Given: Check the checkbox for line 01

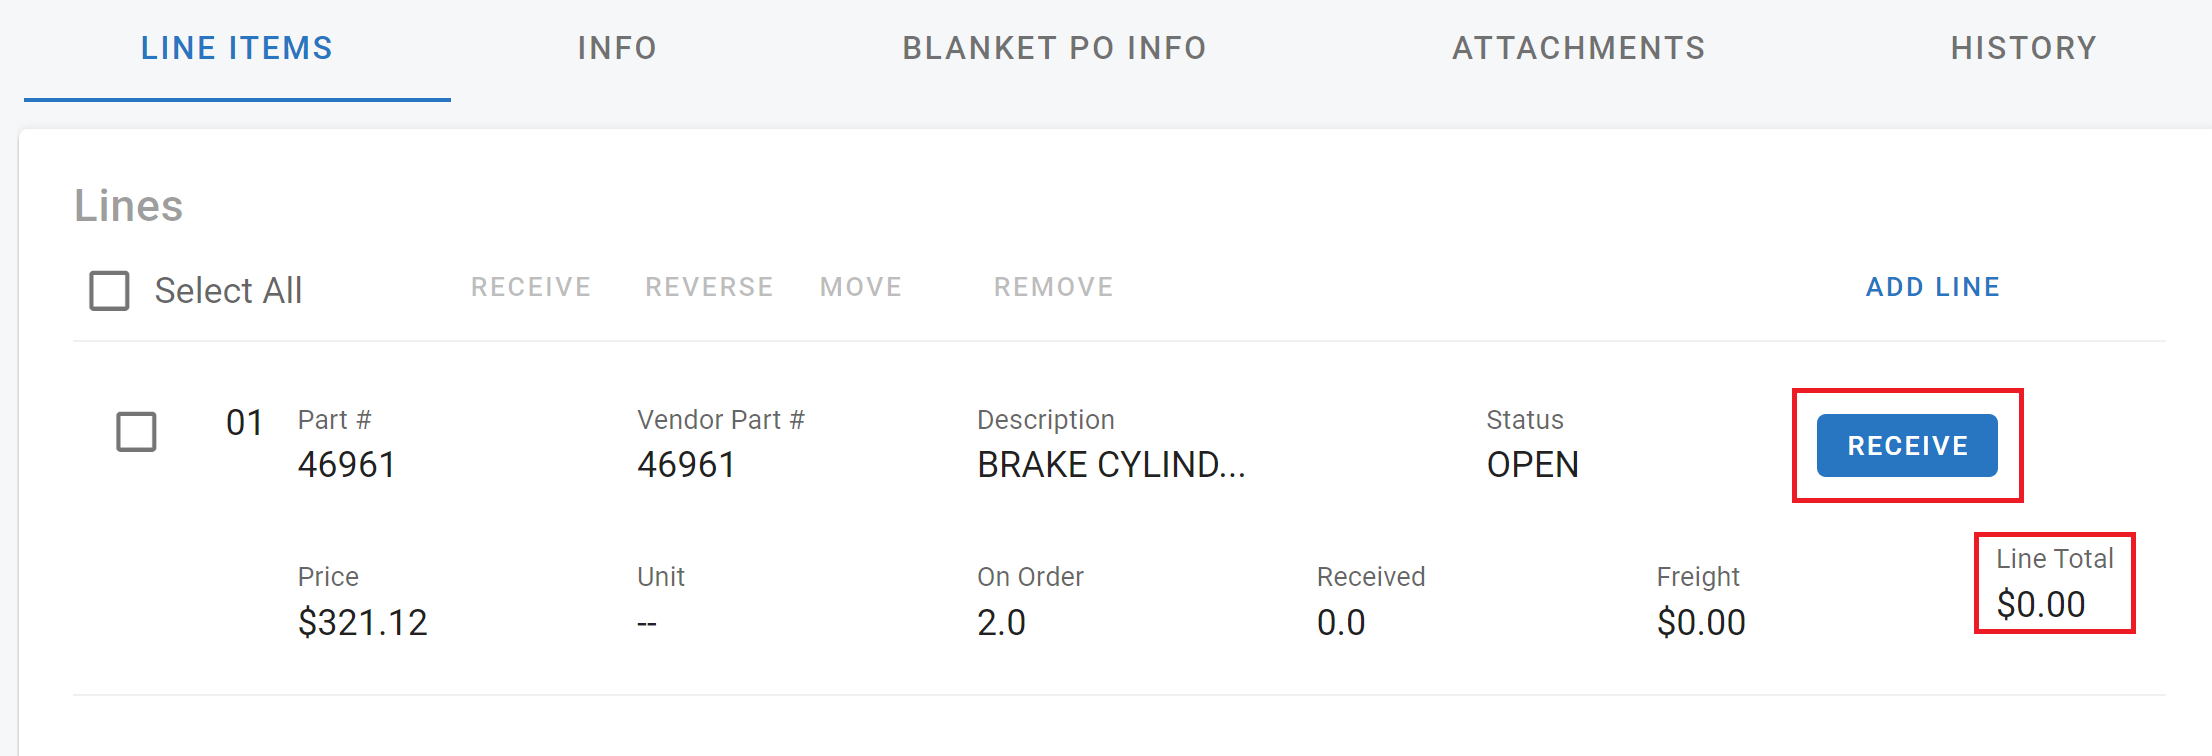Looking at the screenshot, I should (x=137, y=433).
